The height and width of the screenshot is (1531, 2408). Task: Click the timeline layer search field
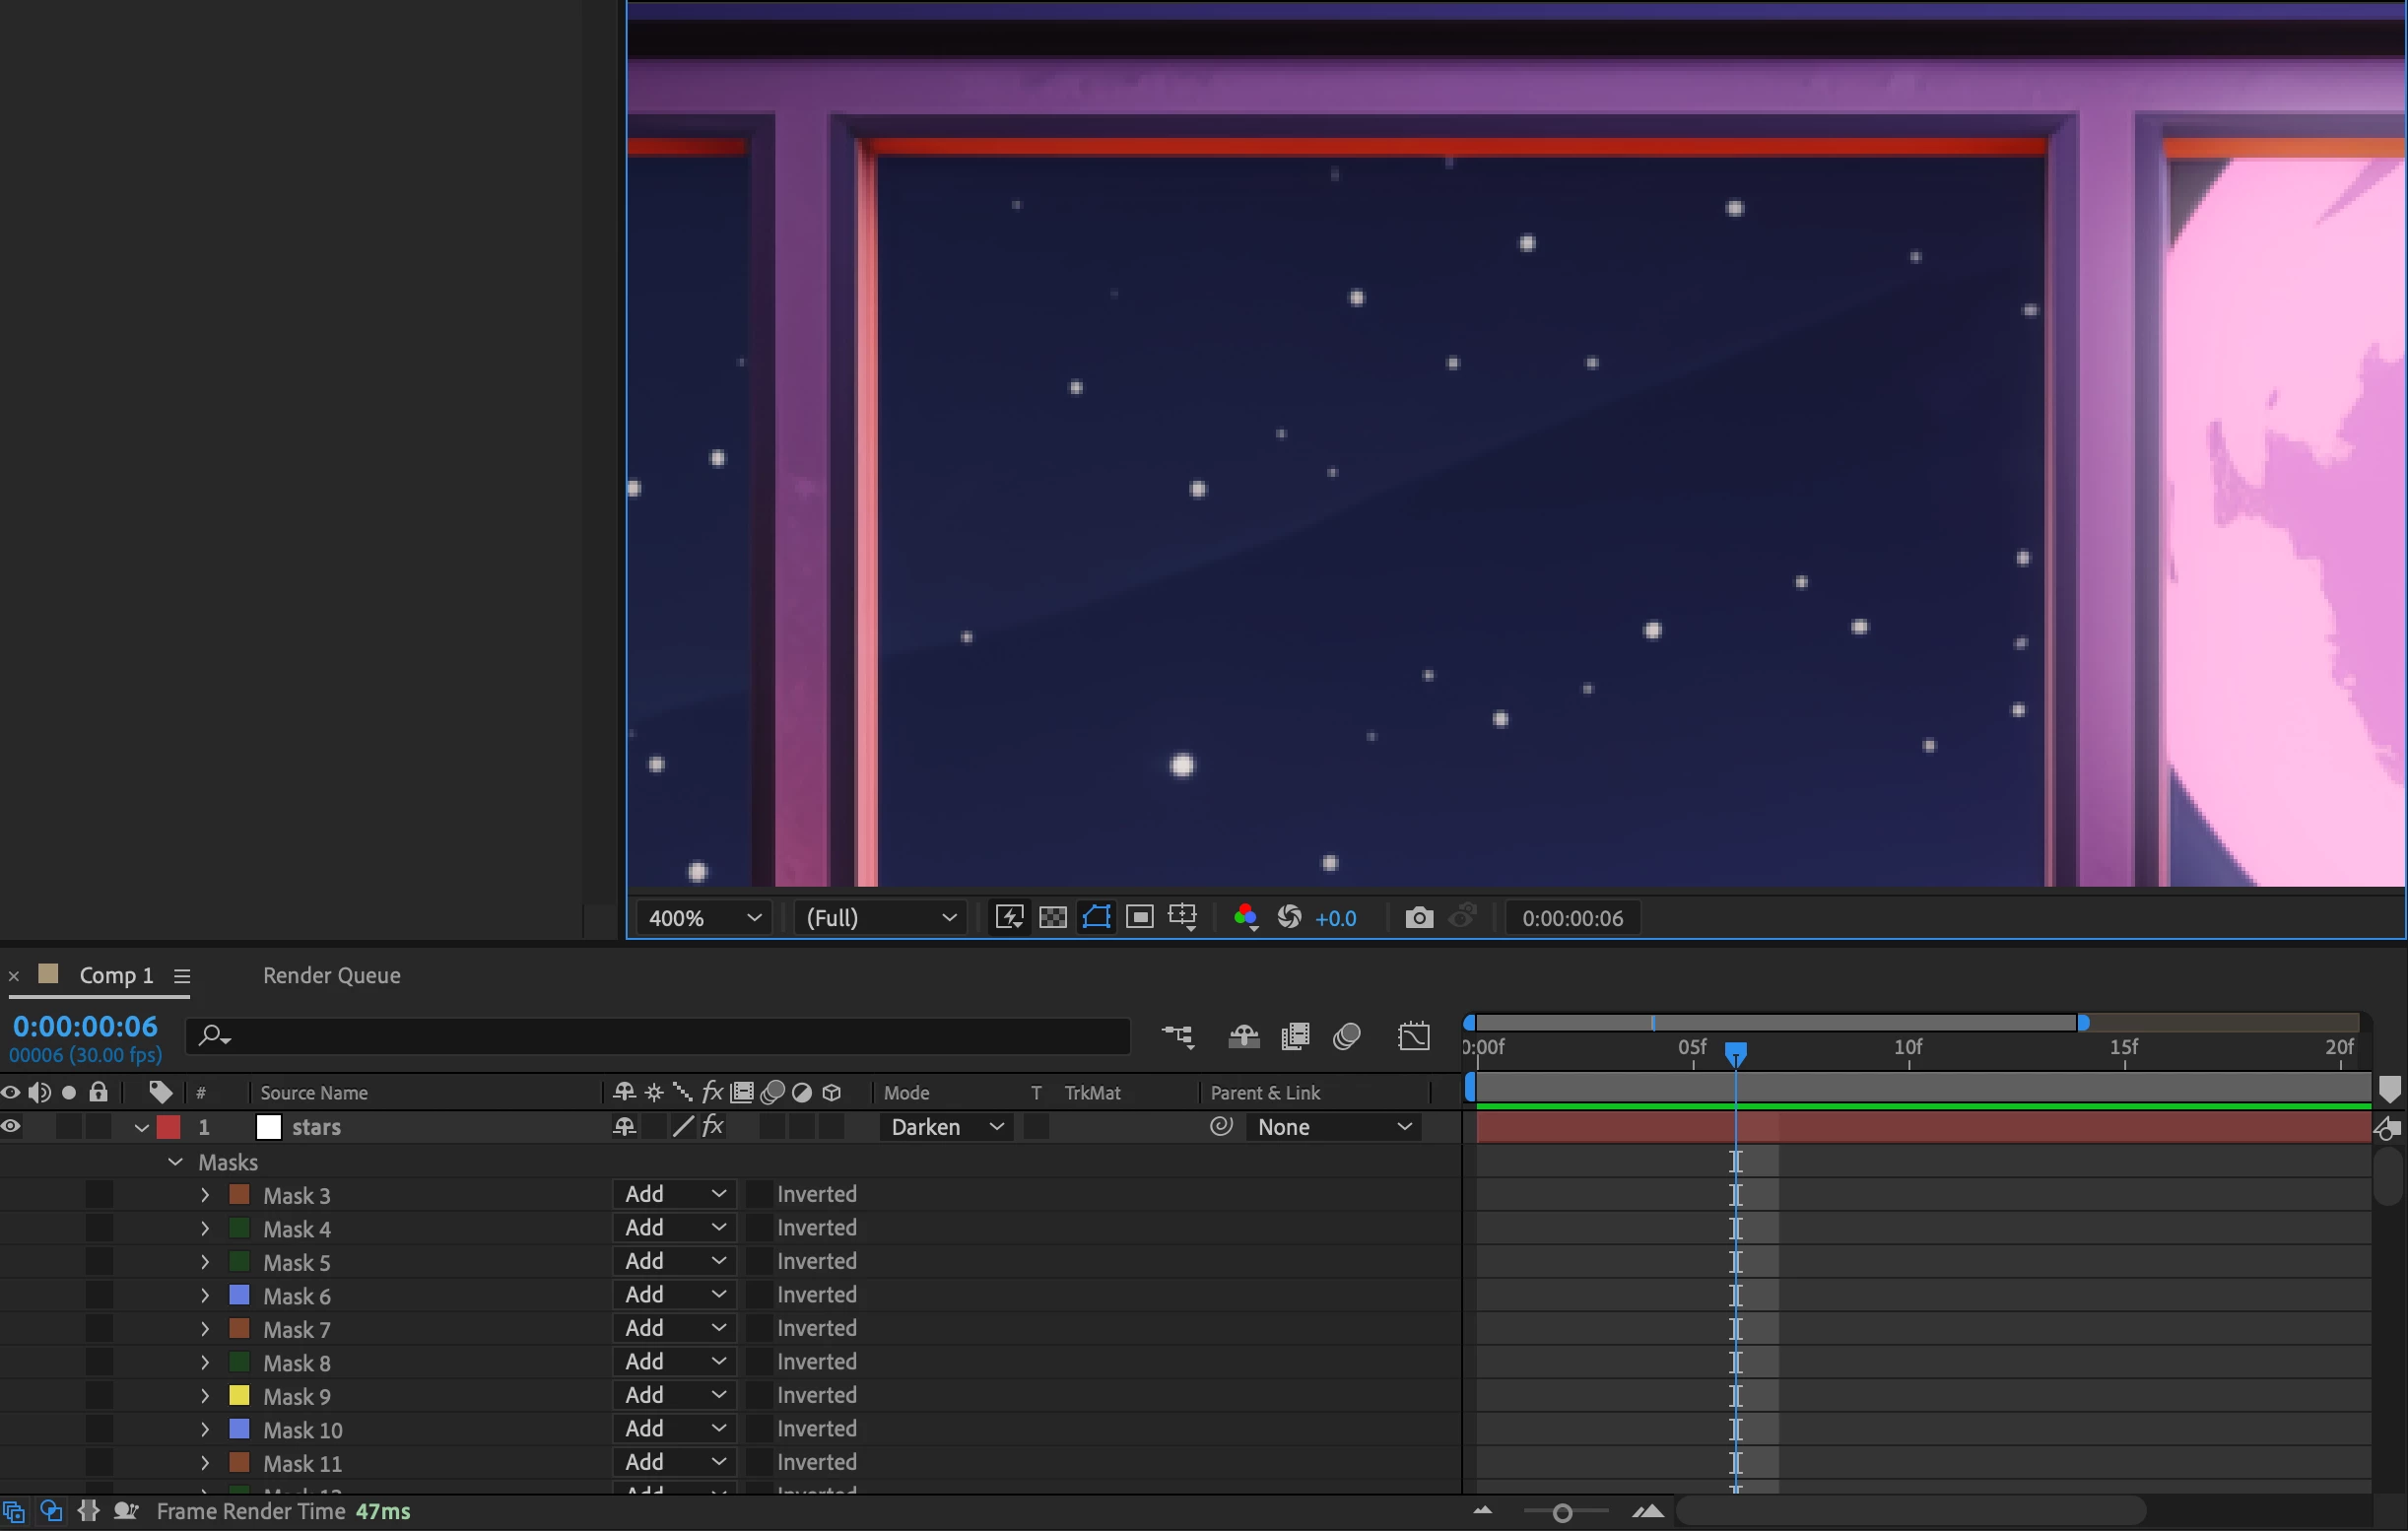point(660,1036)
